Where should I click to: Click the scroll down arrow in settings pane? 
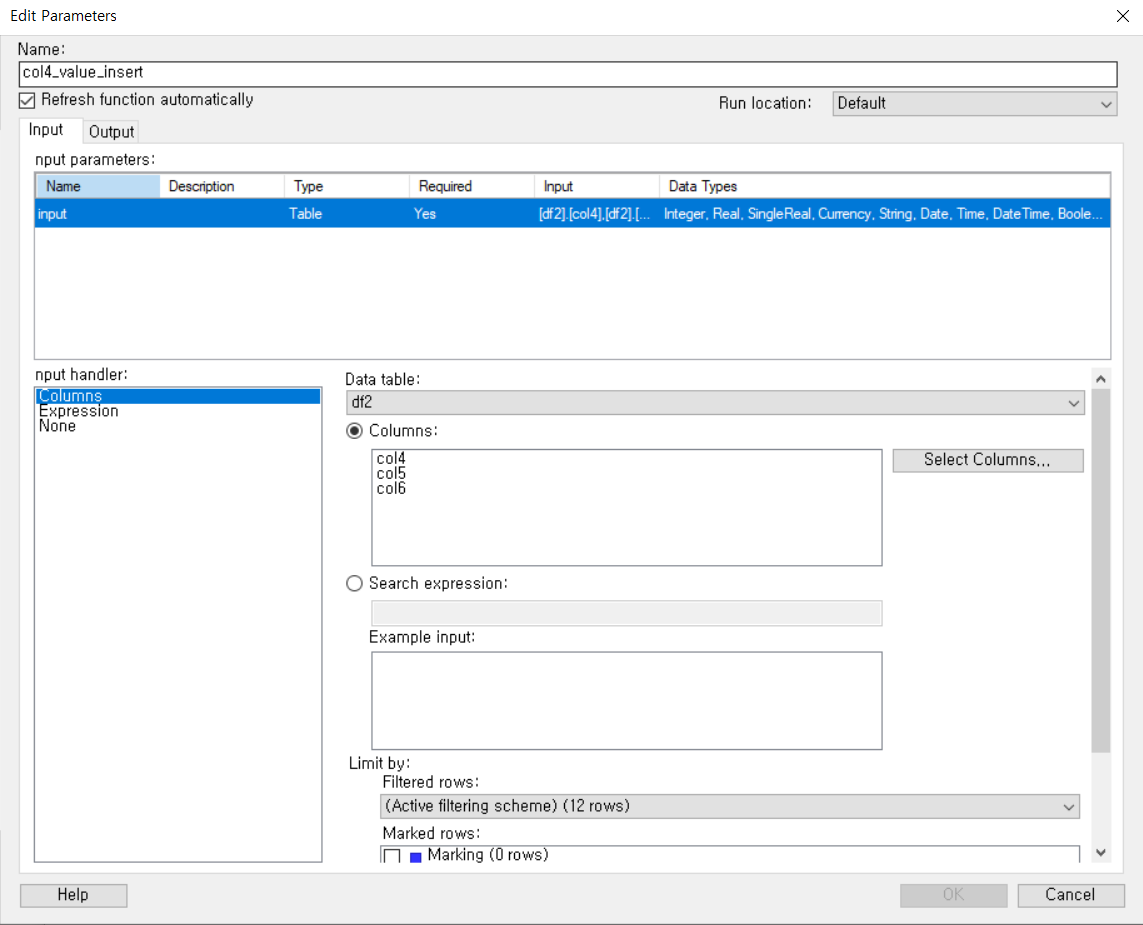tap(1101, 852)
